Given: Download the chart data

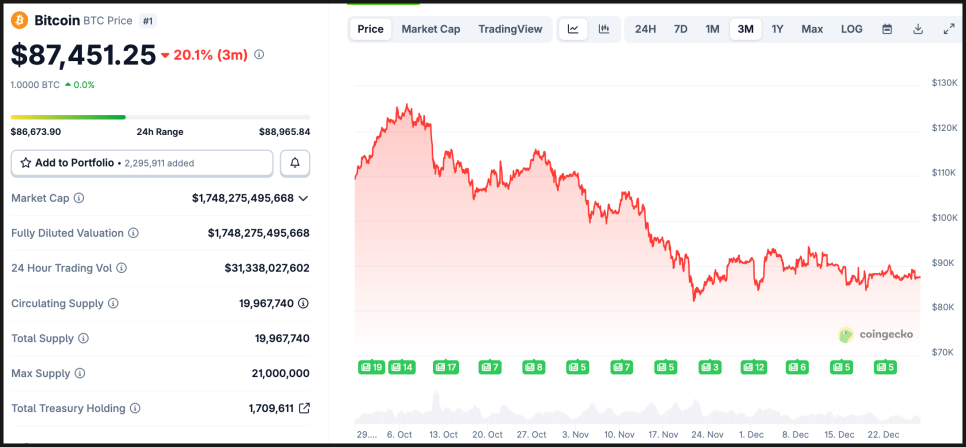Looking at the screenshot, I should (x=918, y=29).
